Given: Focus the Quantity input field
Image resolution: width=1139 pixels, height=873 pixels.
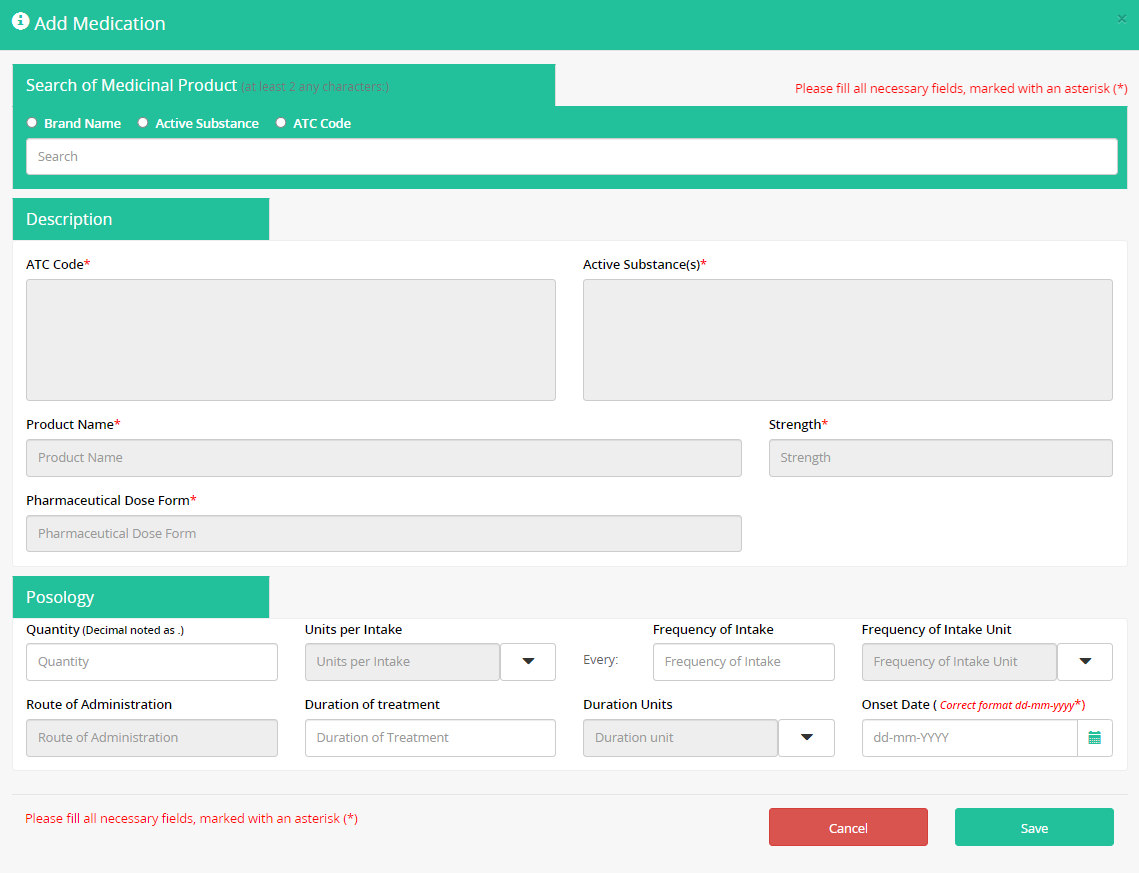Looking at the screenshot, I should [151, 662].
